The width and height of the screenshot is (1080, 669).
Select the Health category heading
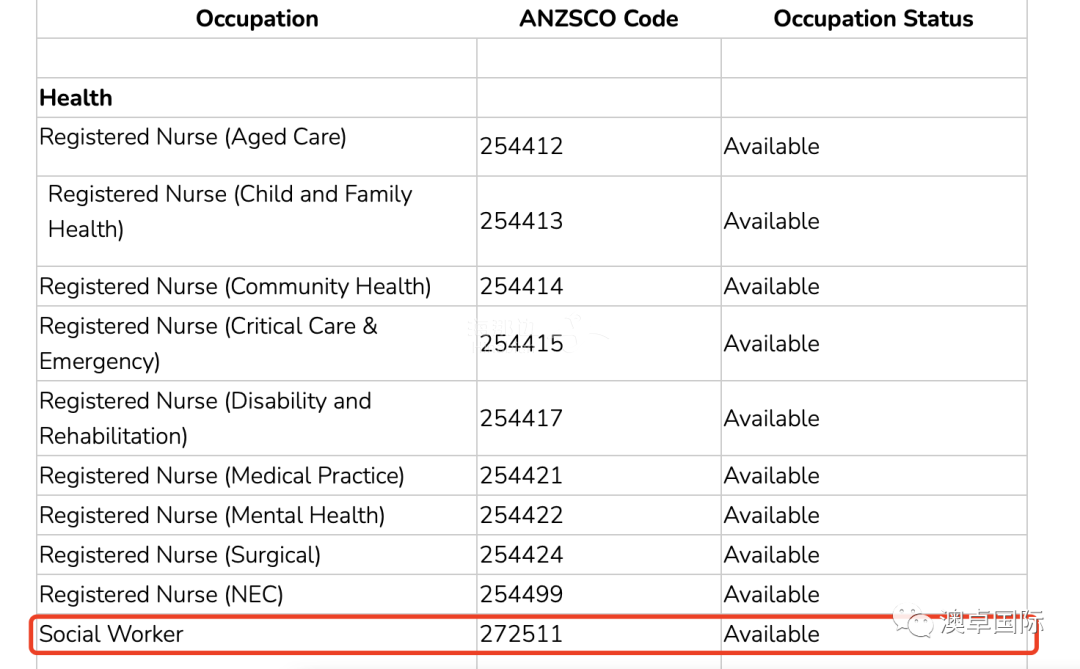[x=76, y=98]
